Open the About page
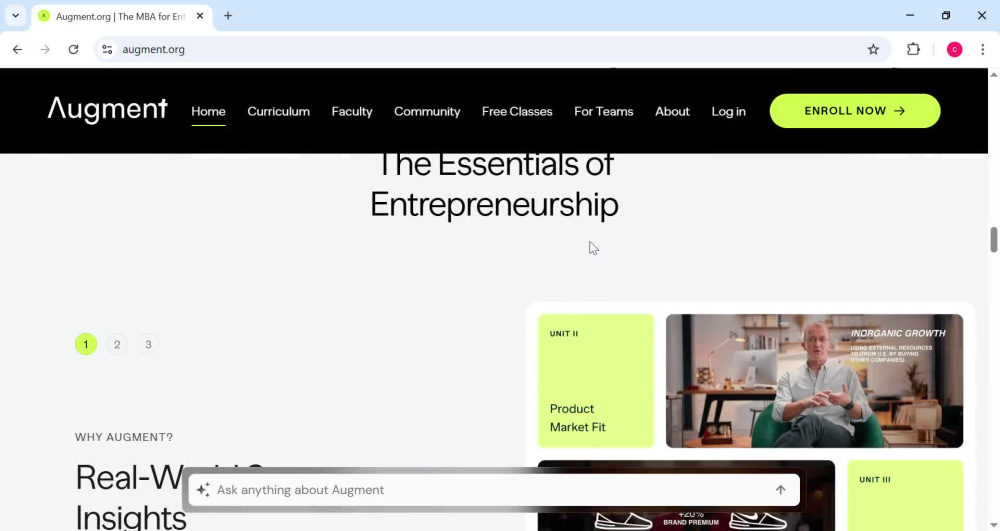This screenshot has height=531, width=1000. (672, 112)
